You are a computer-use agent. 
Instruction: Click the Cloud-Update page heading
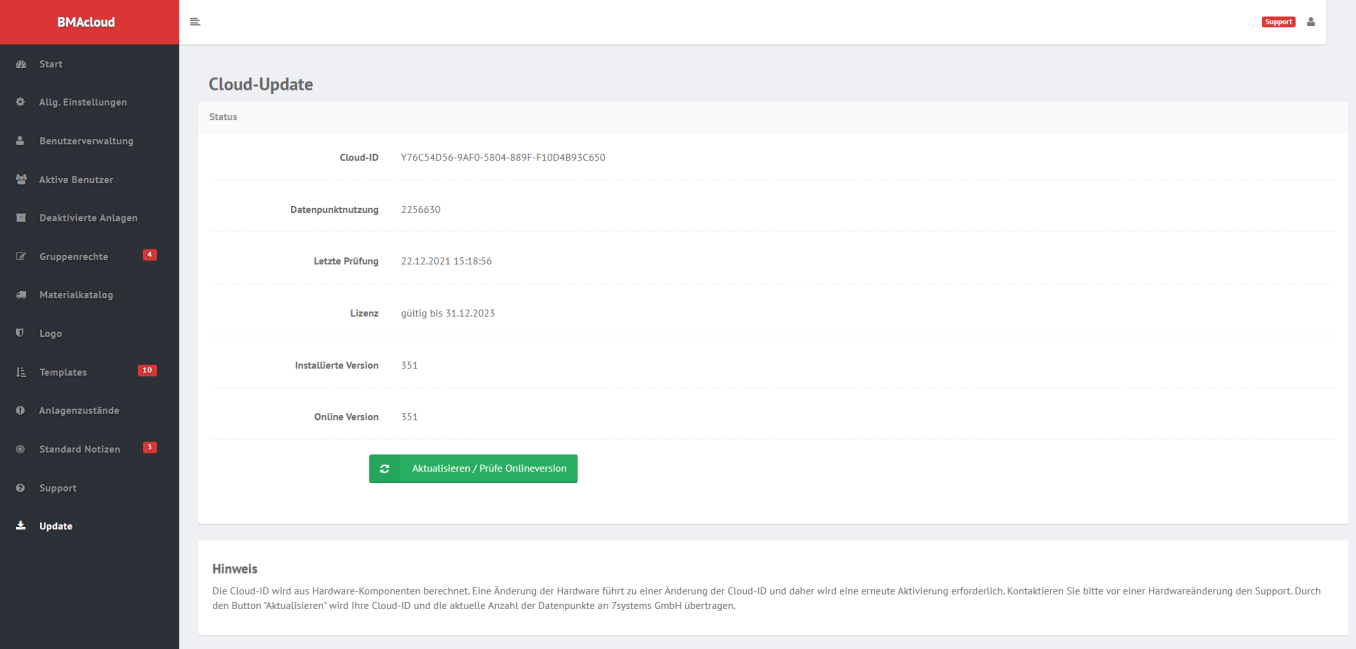[x=261, y=85]
